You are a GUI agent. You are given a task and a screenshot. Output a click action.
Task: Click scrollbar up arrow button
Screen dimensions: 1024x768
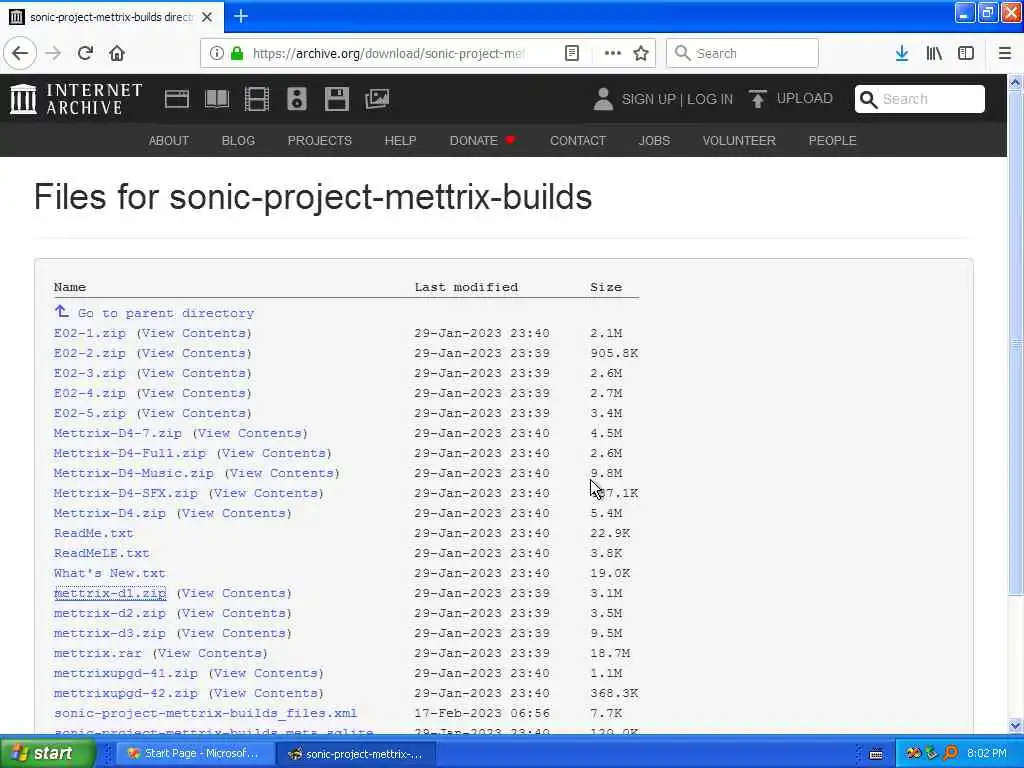click(x=1015, y=82)
